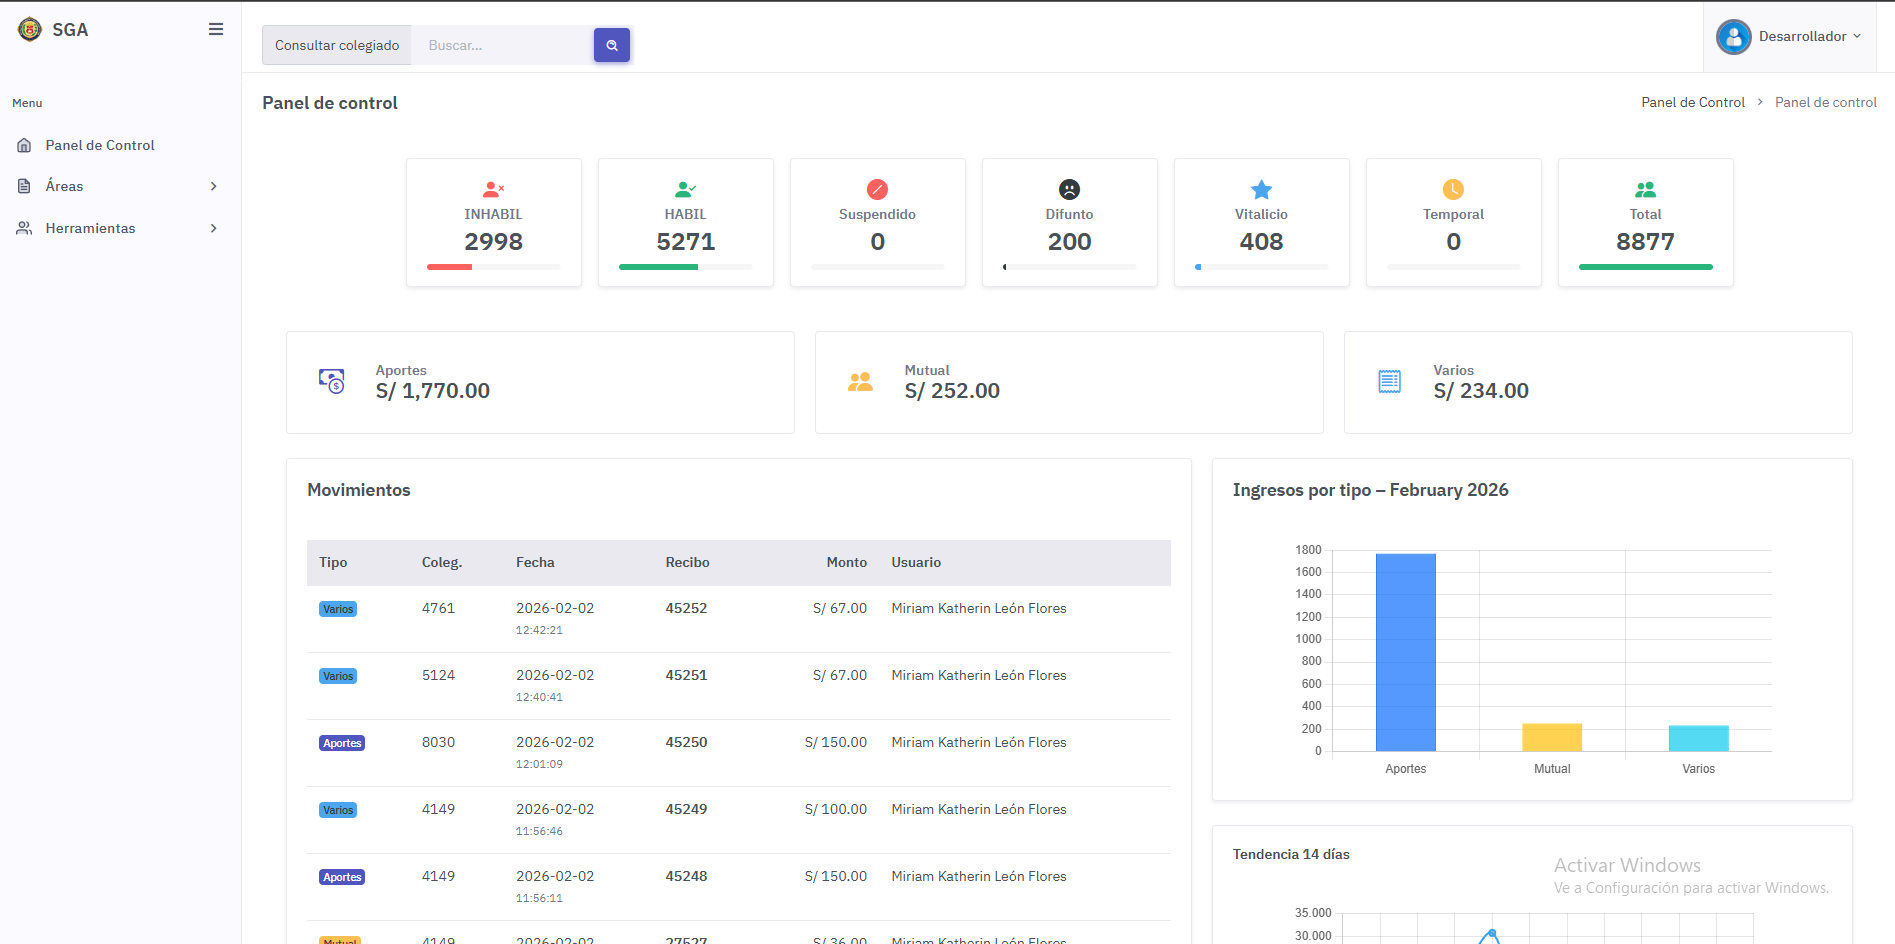
Task: Click the Suspendido blocked icon
Action: [x=877, y=189]
